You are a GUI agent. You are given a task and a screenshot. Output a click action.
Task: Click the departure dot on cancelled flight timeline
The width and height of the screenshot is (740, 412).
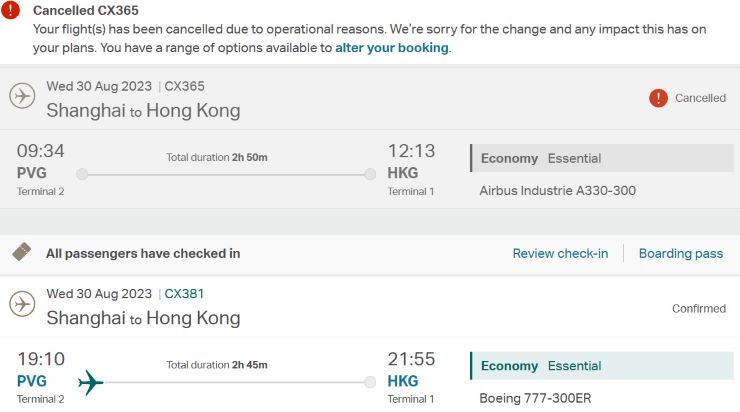coord(82,174)
